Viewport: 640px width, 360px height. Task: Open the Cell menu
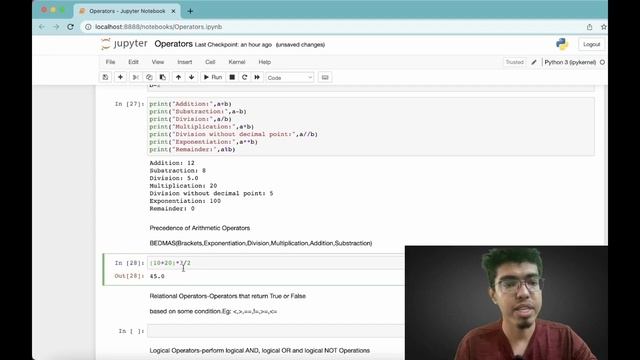pos(210,62)
